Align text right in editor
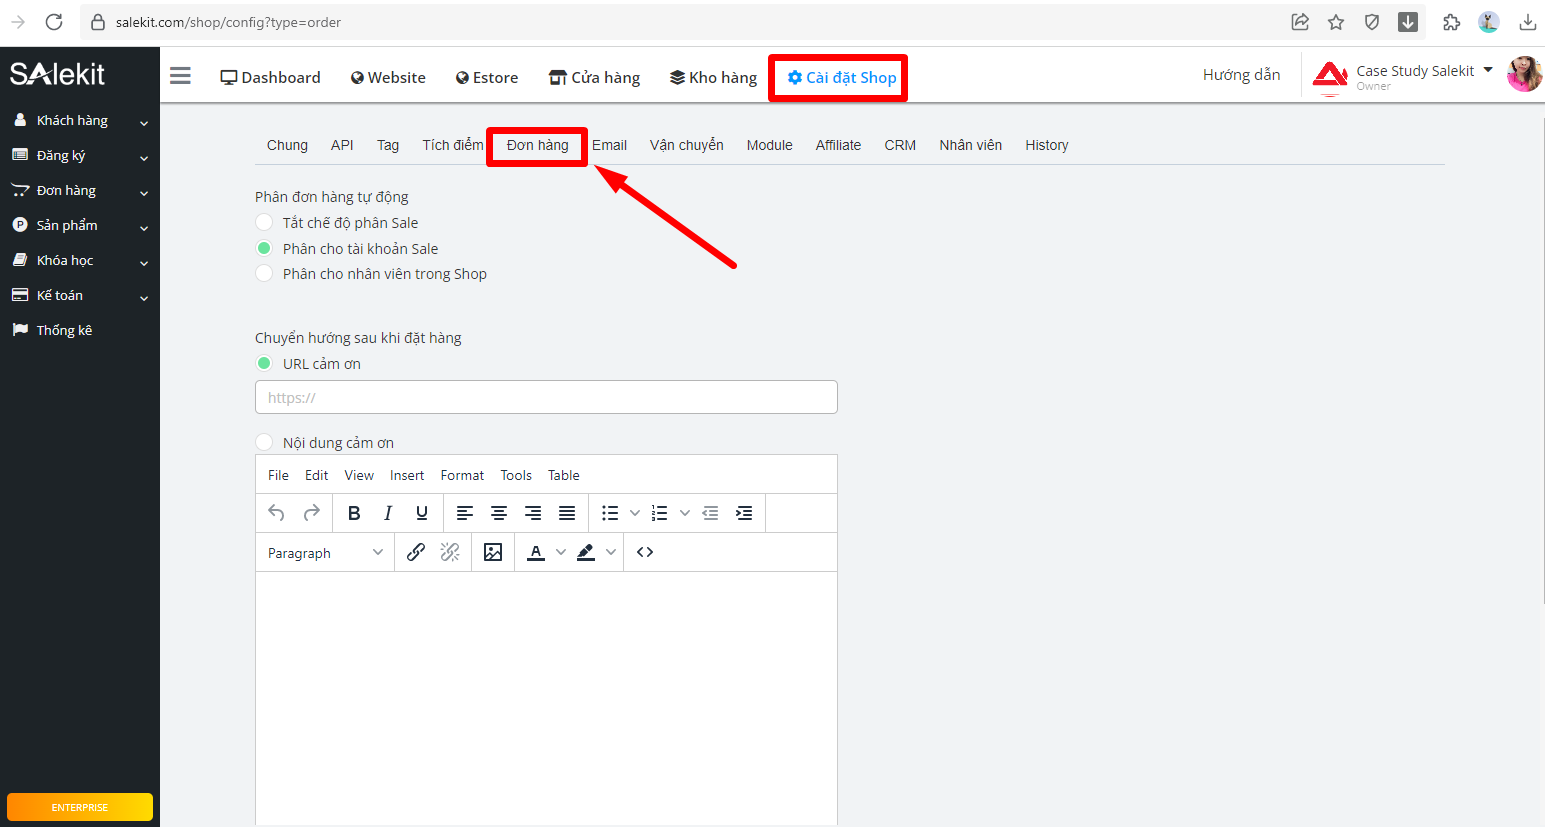1545x827 pixels. pos(533,513)
